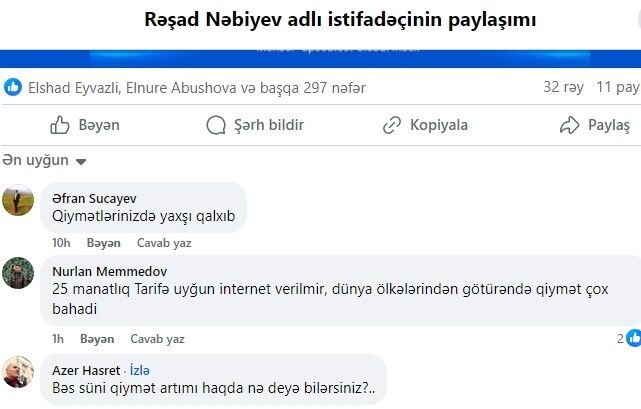The height and width of the screenshot is (409, 641).
Task: Open the Əfran Sucayev name link
Action: (x=94, y=198)
